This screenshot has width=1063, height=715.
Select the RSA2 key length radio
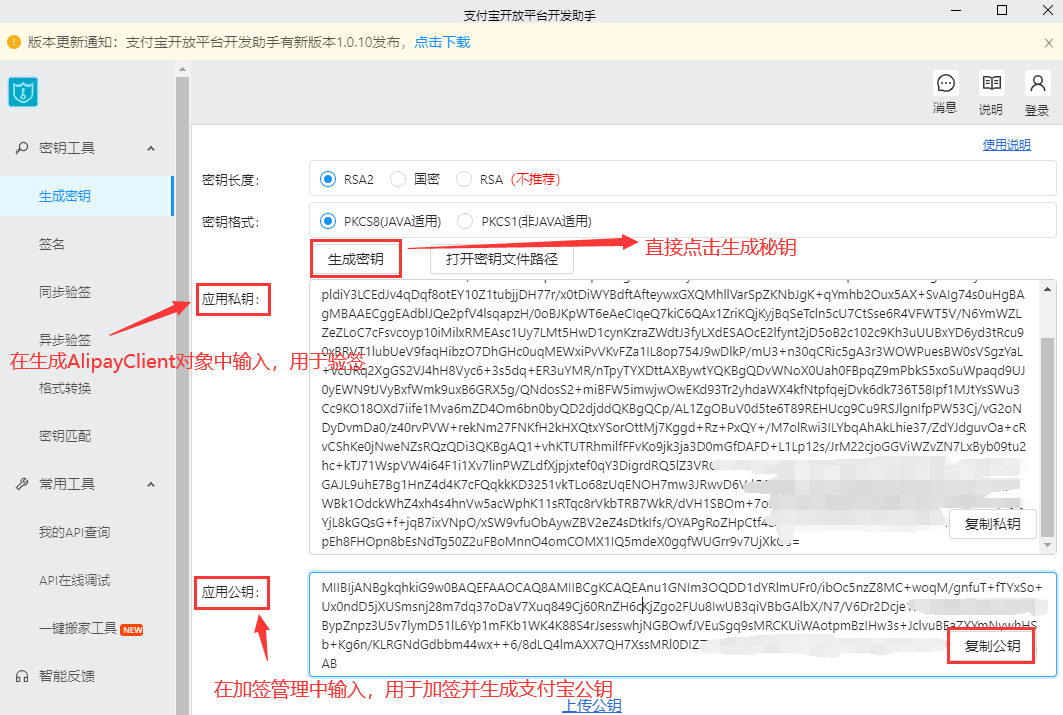click(x=328, y=179)
